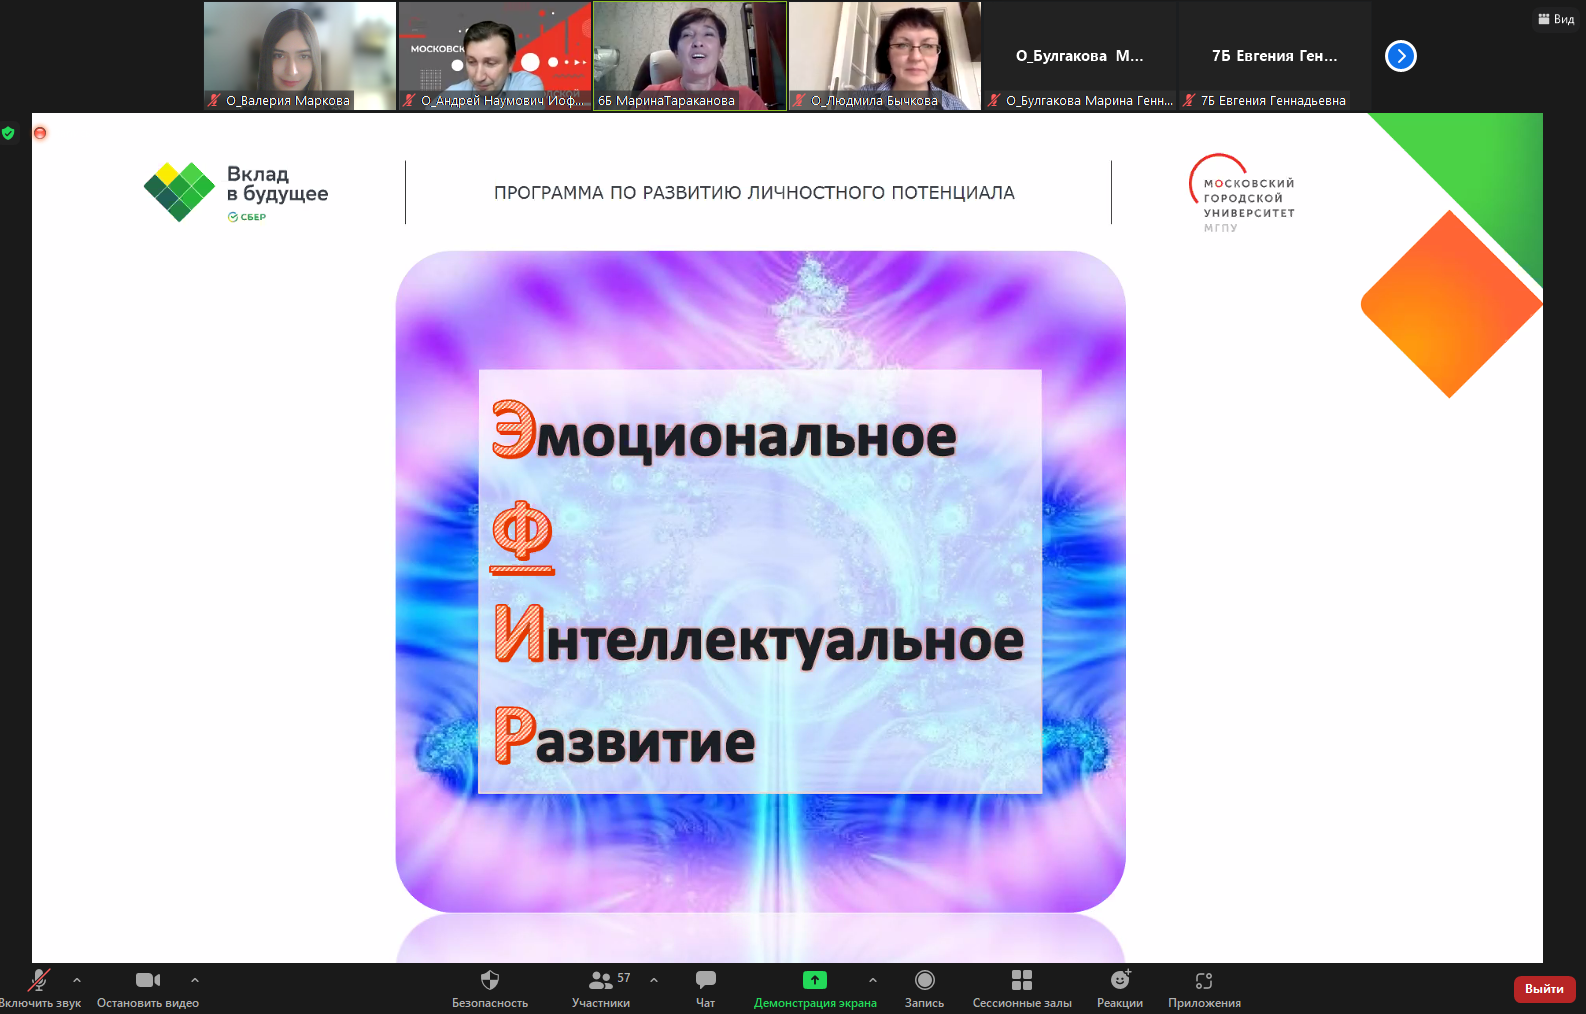Image resolution: width=1586 pixels, height=1014 pixels.
Task: Open Приложения apps panel
Action: 1204,988
